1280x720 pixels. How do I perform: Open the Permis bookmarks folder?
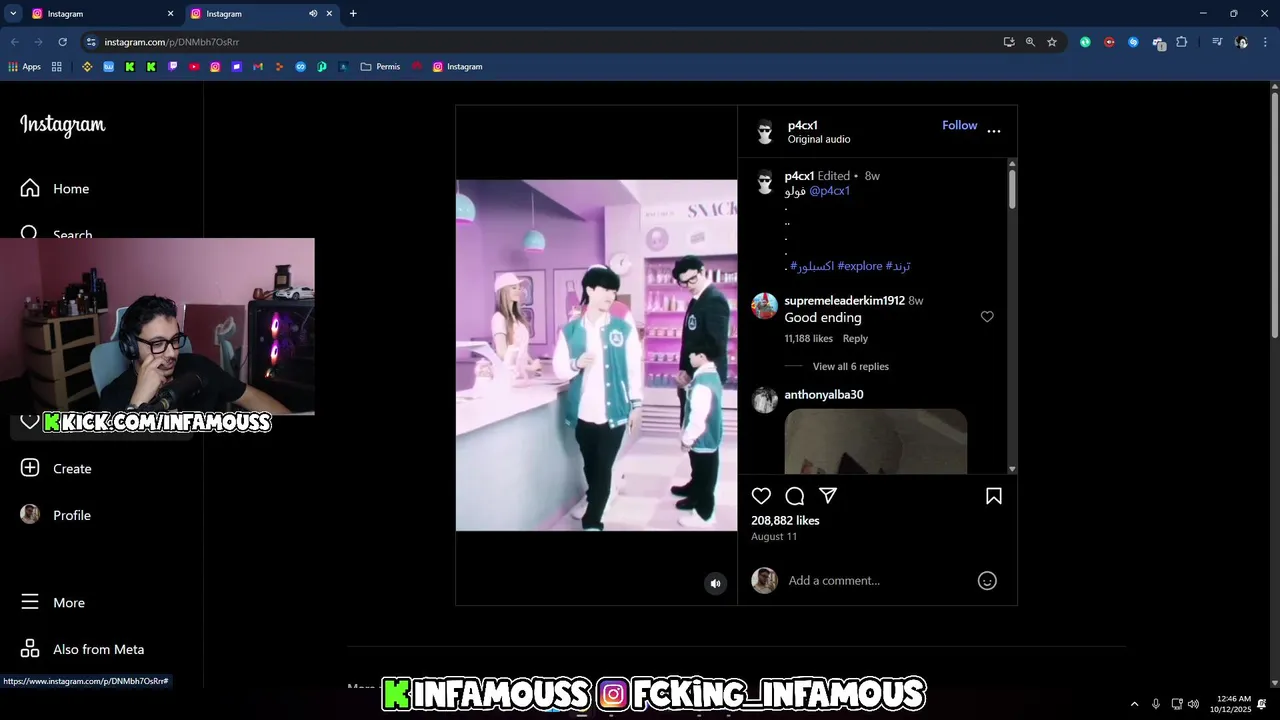coord(380,67)
